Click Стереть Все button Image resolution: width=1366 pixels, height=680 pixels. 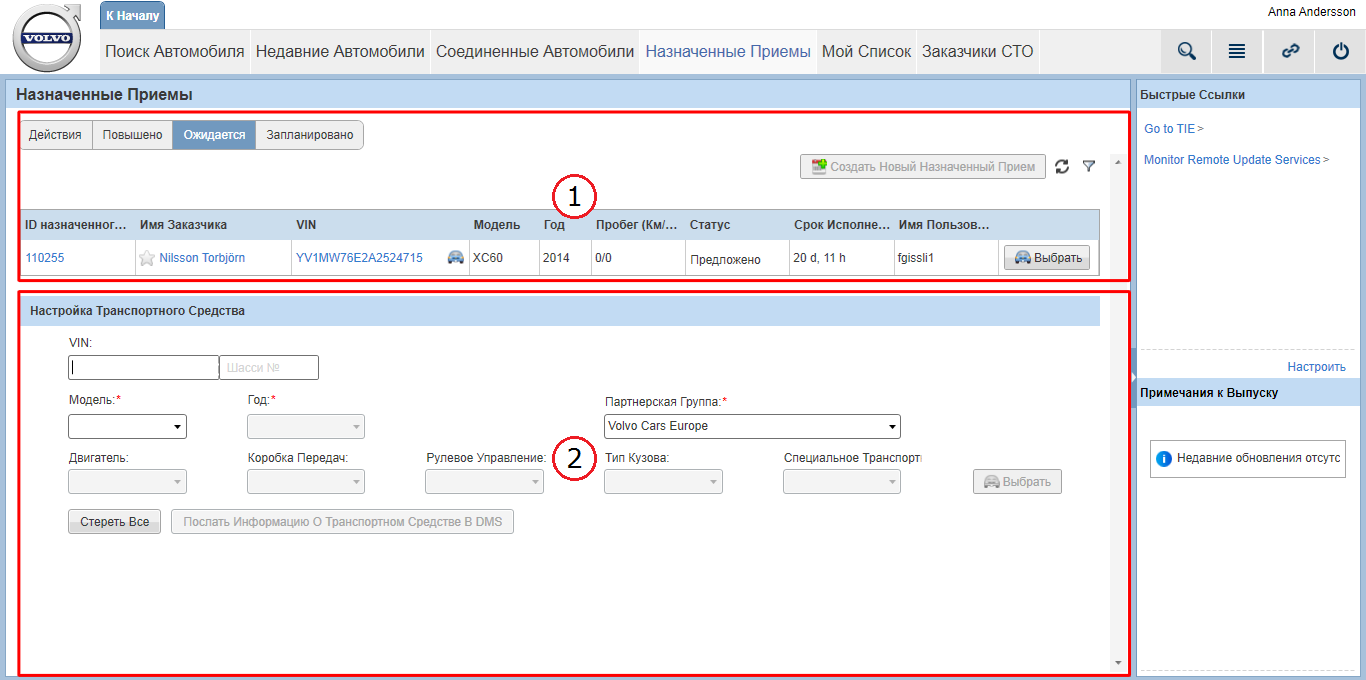pyautogui.click(x=114, y=522)
